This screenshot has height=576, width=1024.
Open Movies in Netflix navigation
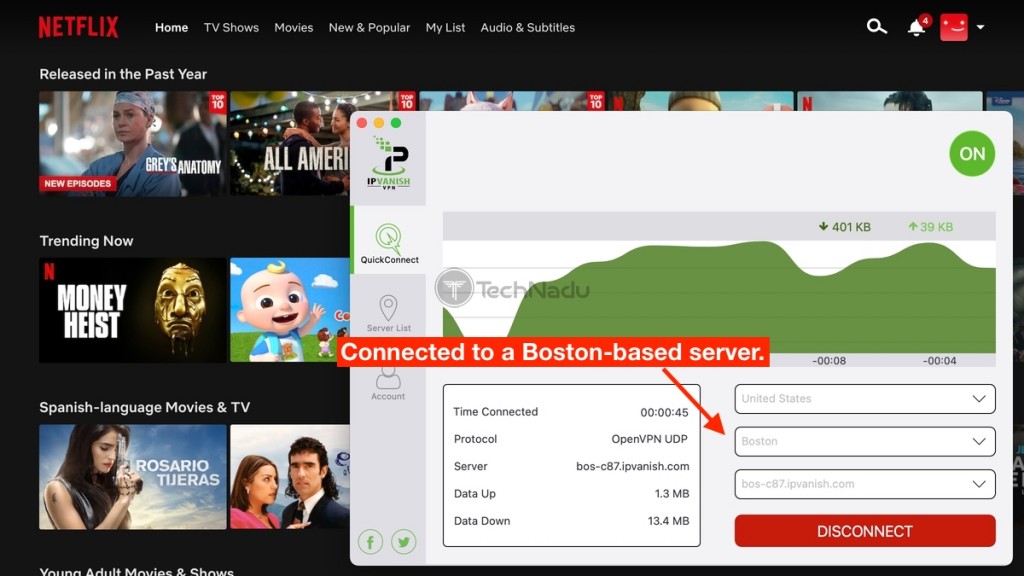294,27
